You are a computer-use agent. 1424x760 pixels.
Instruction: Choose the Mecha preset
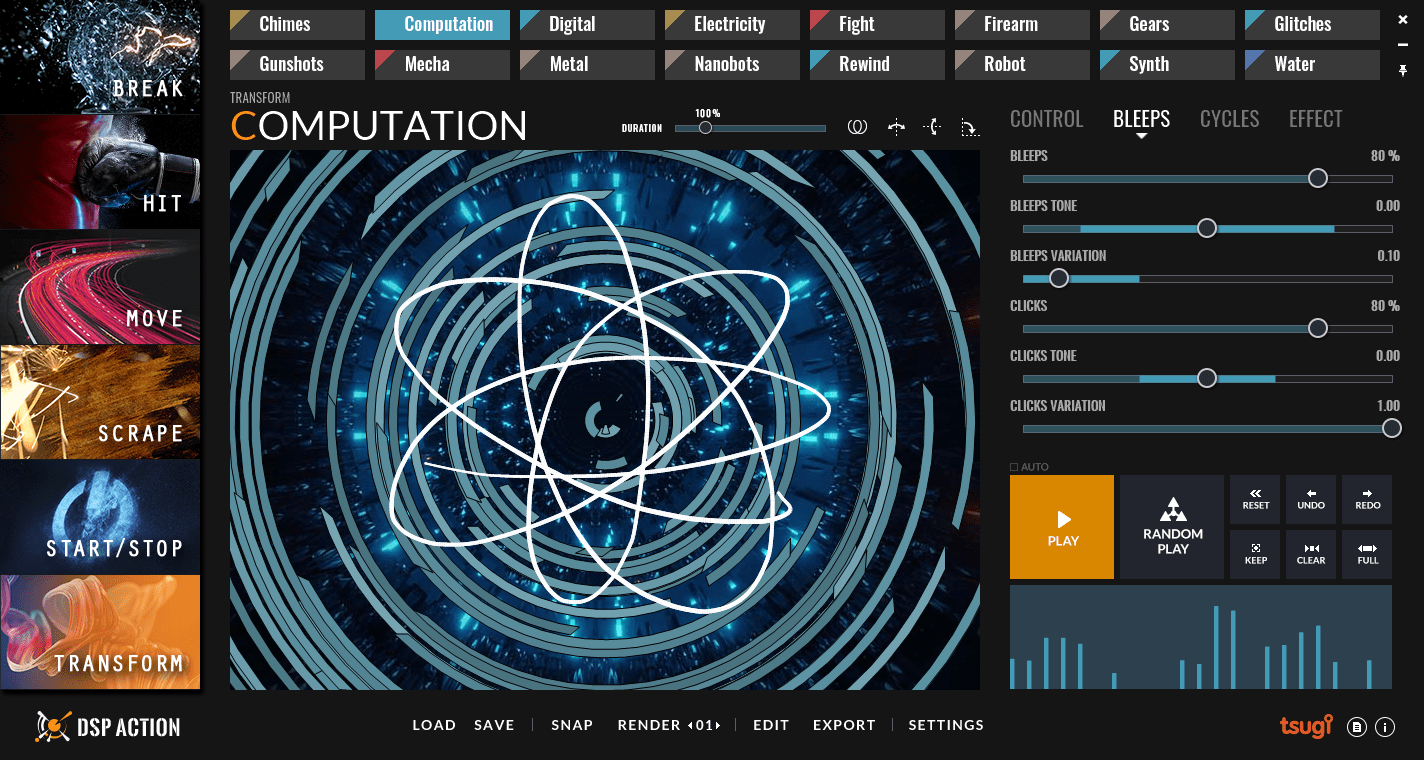[x=442, y=64]
